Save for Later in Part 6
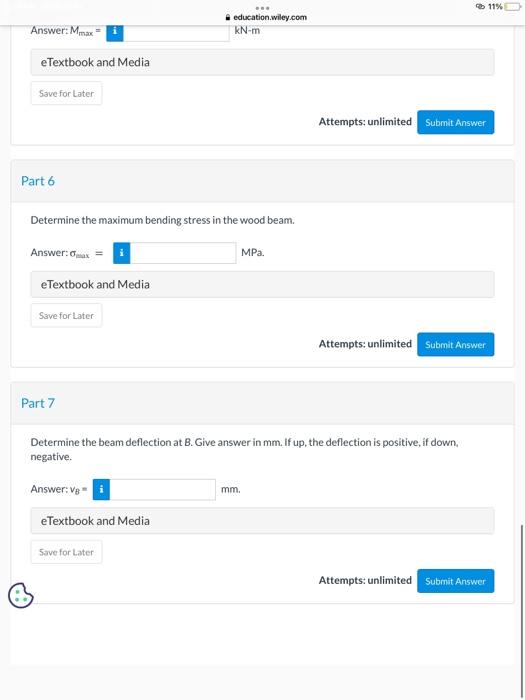The image size is (525, 700). 67,316
